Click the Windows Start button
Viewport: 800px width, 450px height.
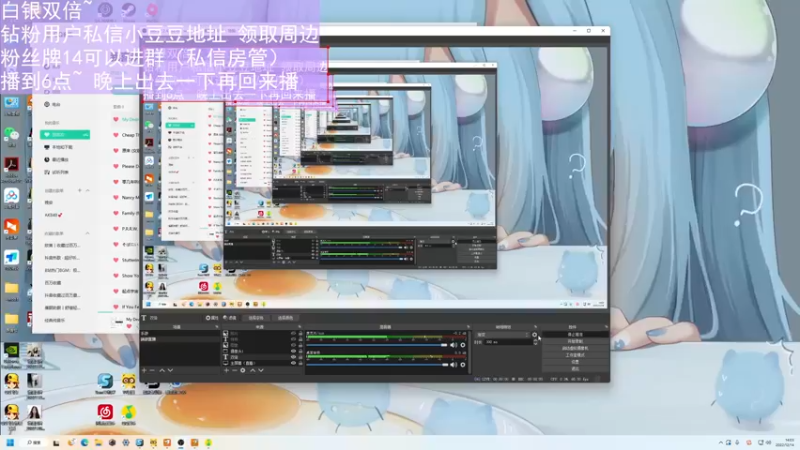(x=10, y=442)
